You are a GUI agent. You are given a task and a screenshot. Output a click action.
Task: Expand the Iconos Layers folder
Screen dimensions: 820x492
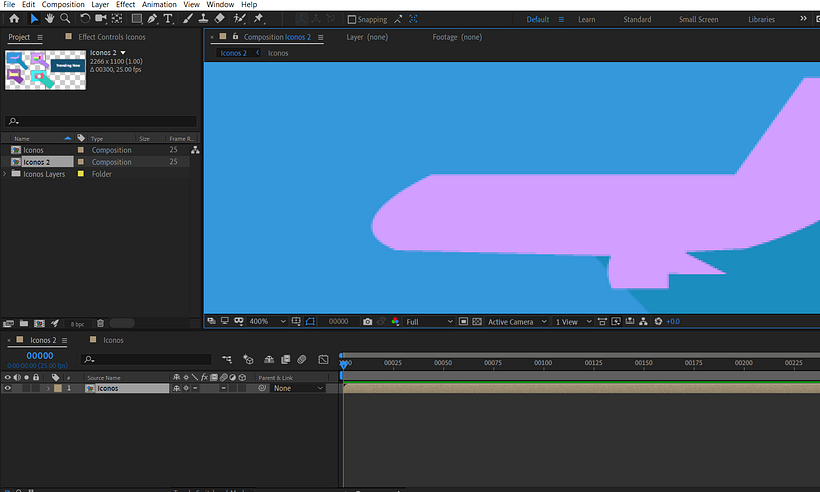pyautogui.click(x=6, y=174)
